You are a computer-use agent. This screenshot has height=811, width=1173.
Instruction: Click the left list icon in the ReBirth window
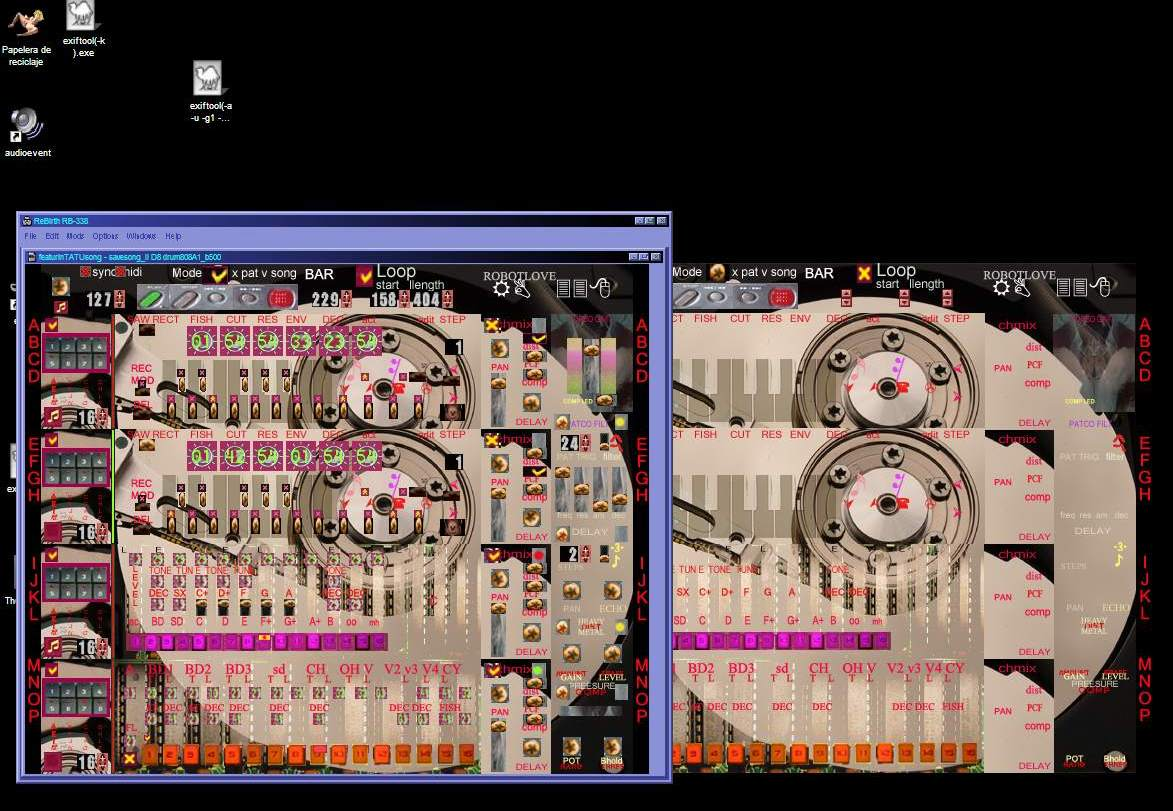click(563, 289)
